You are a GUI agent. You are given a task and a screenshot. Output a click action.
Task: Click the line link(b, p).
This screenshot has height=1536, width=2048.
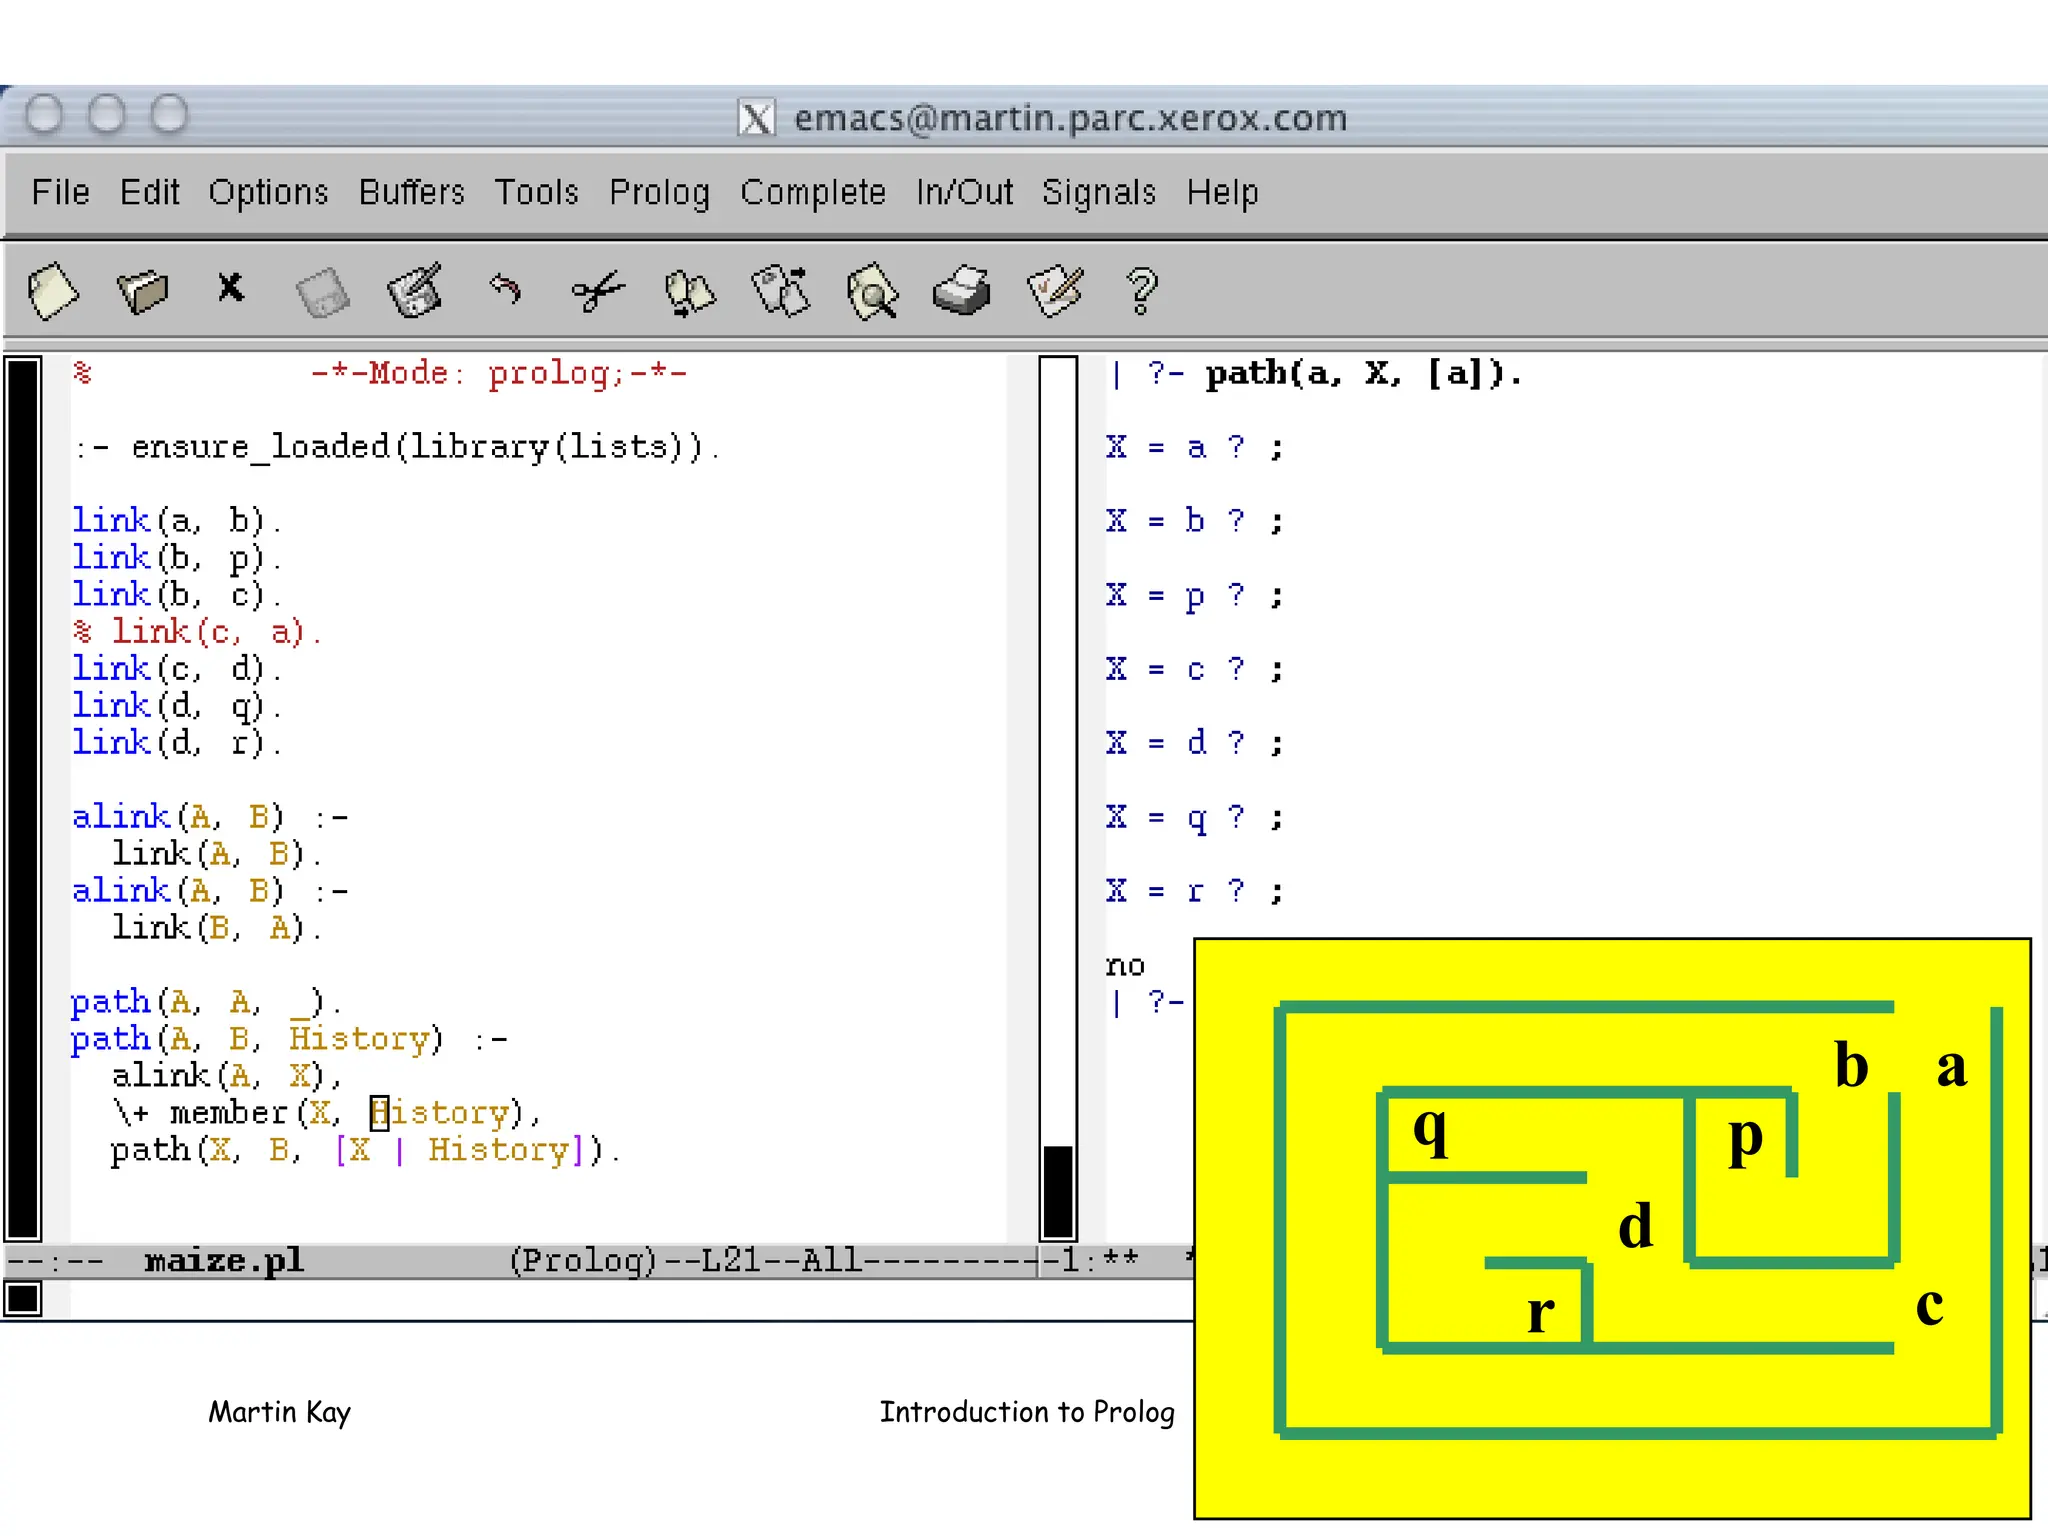click(x=176, y=557)
